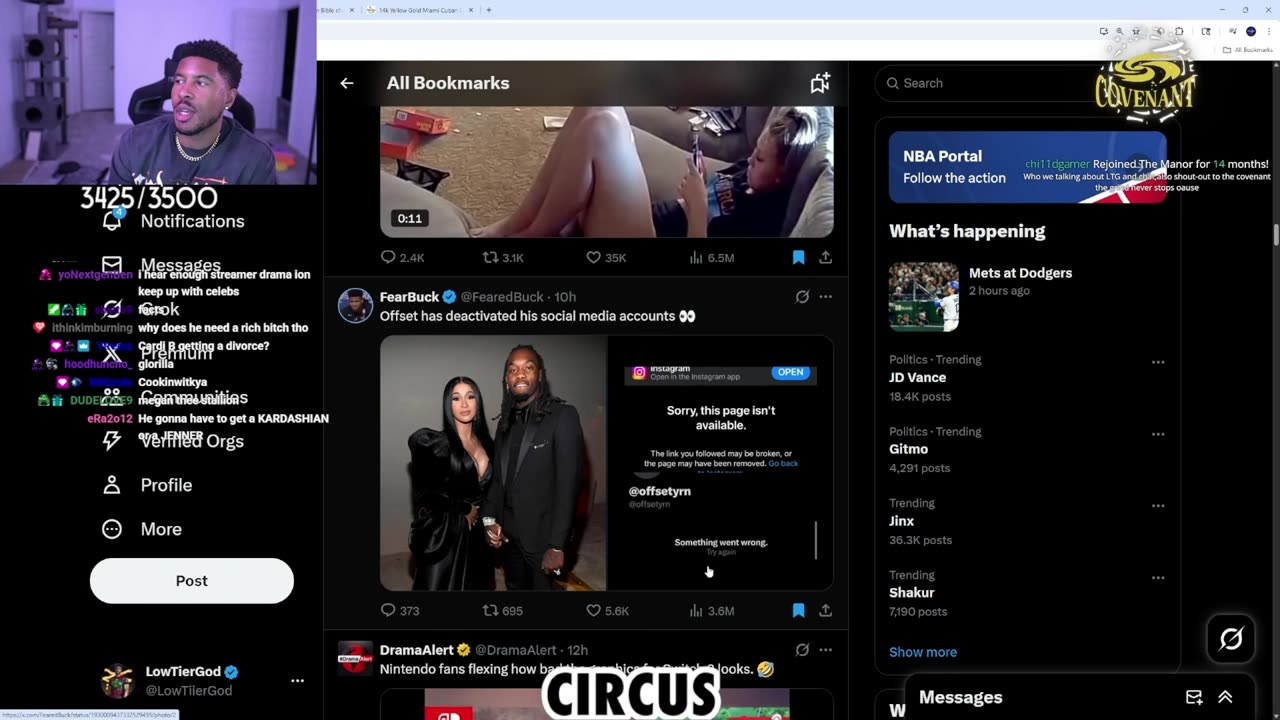Image resolution: width=1280 pixels, height=720 pixels.
Task: Open the three-dot menu beside LowTierGod
Action: [x=297, y=680]
